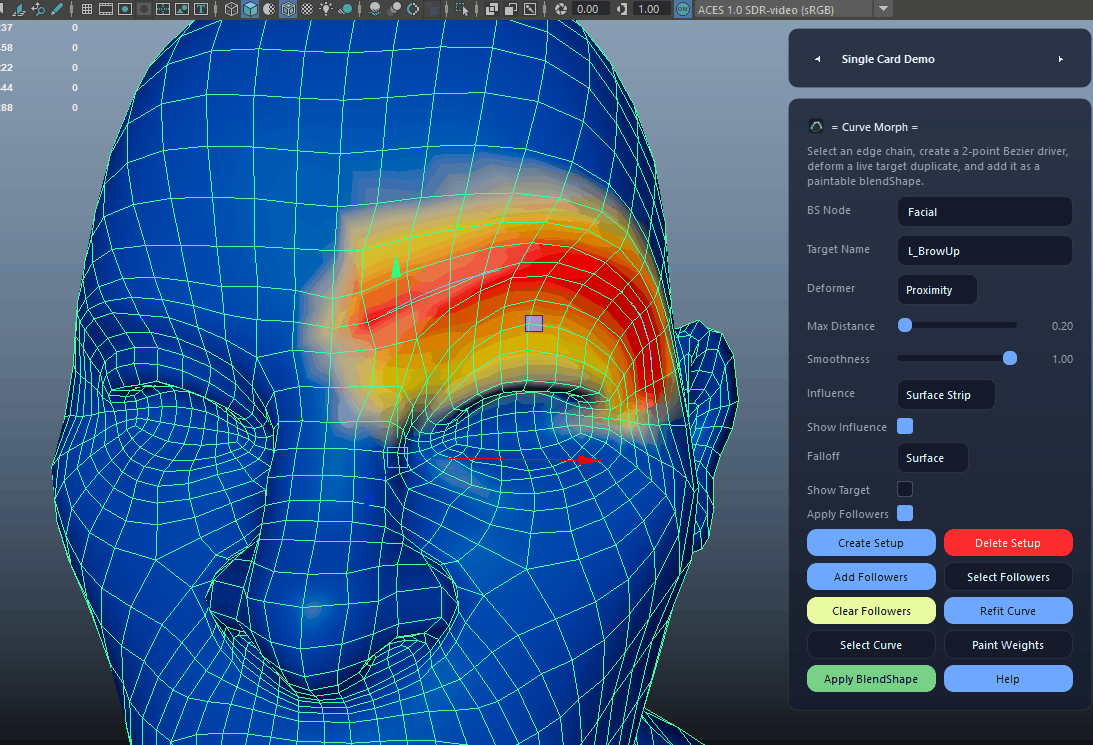Enable 2D pan/zoom in the viewport toolbar
This screenshot has height=745, width=1093.
(x=38, y=9)
